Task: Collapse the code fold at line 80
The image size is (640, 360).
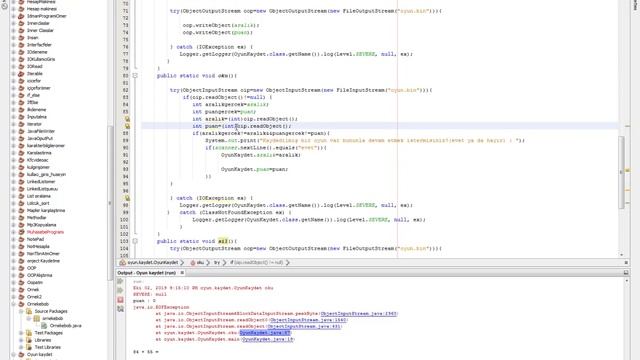Action: coord(135,76)
